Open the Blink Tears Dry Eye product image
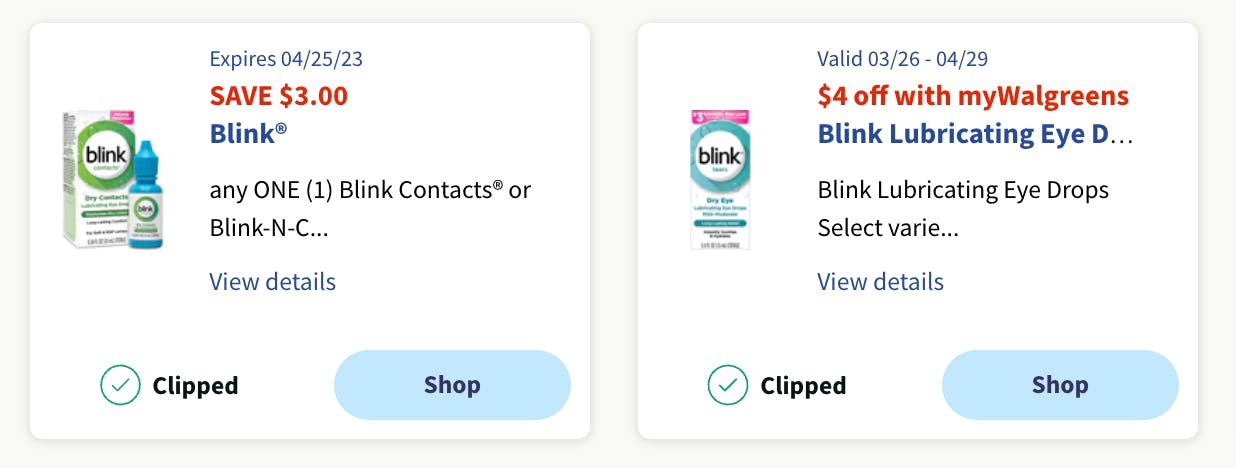Viewport: 1236px width, 468px height. (720, 180)
